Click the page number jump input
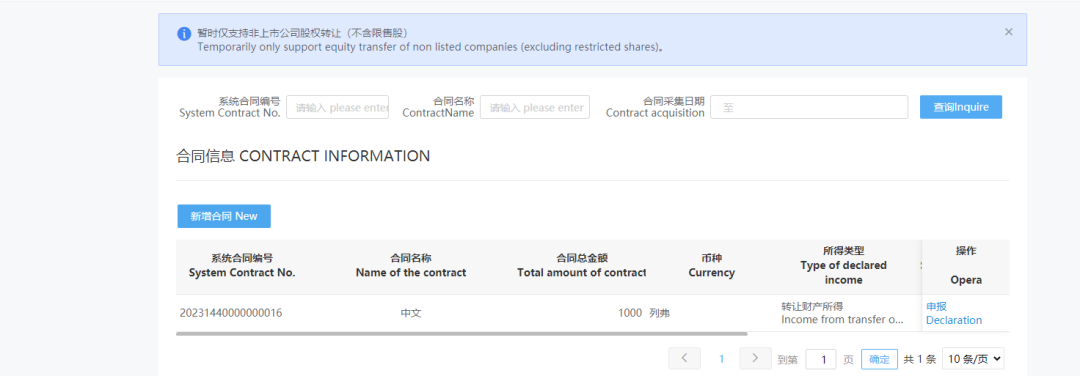1080x376 pixels. (820, 359)
